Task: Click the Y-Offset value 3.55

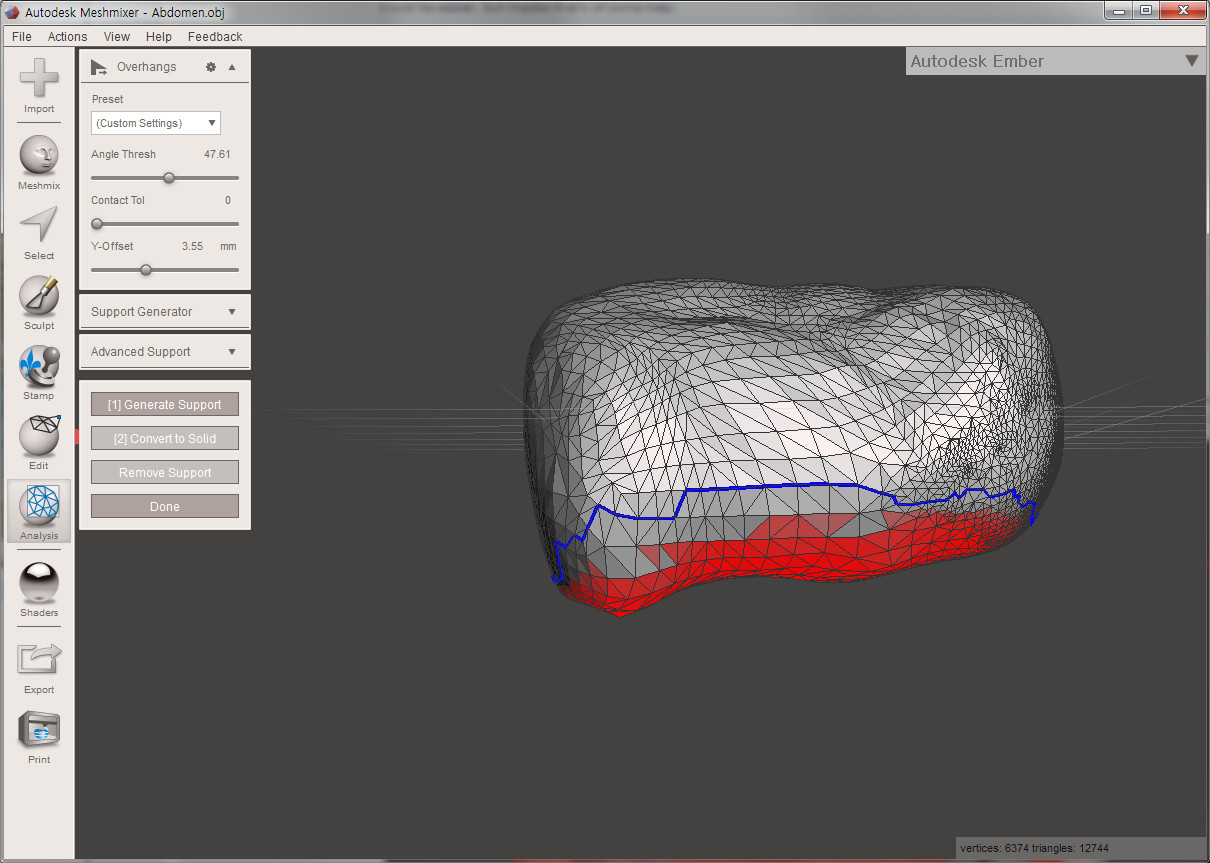Action: pos(192,246)
